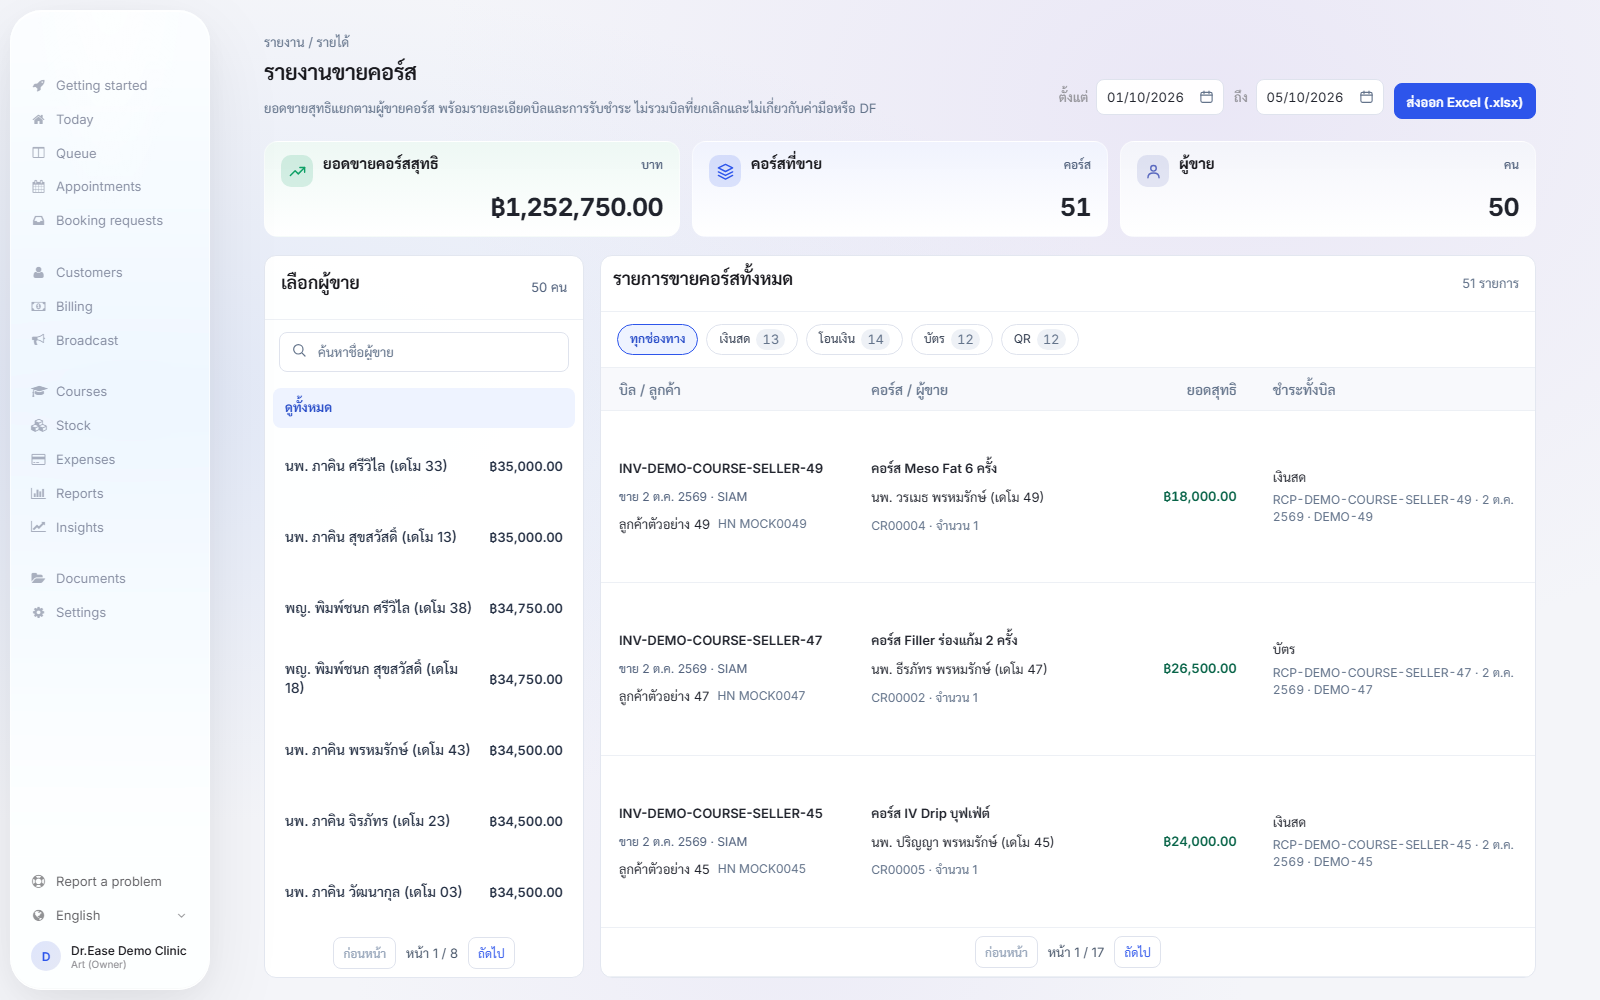Select seller พญ. พิมพ์ชนก ศรีวิไล (เดโม 38)
Viewport: 1600px width, 1000px height.
pos(424,608)
